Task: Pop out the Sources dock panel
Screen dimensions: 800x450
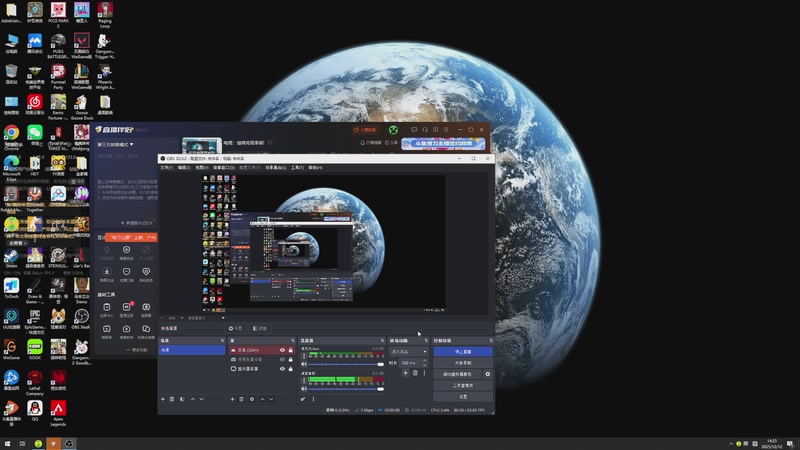Action: click(293, 340)
